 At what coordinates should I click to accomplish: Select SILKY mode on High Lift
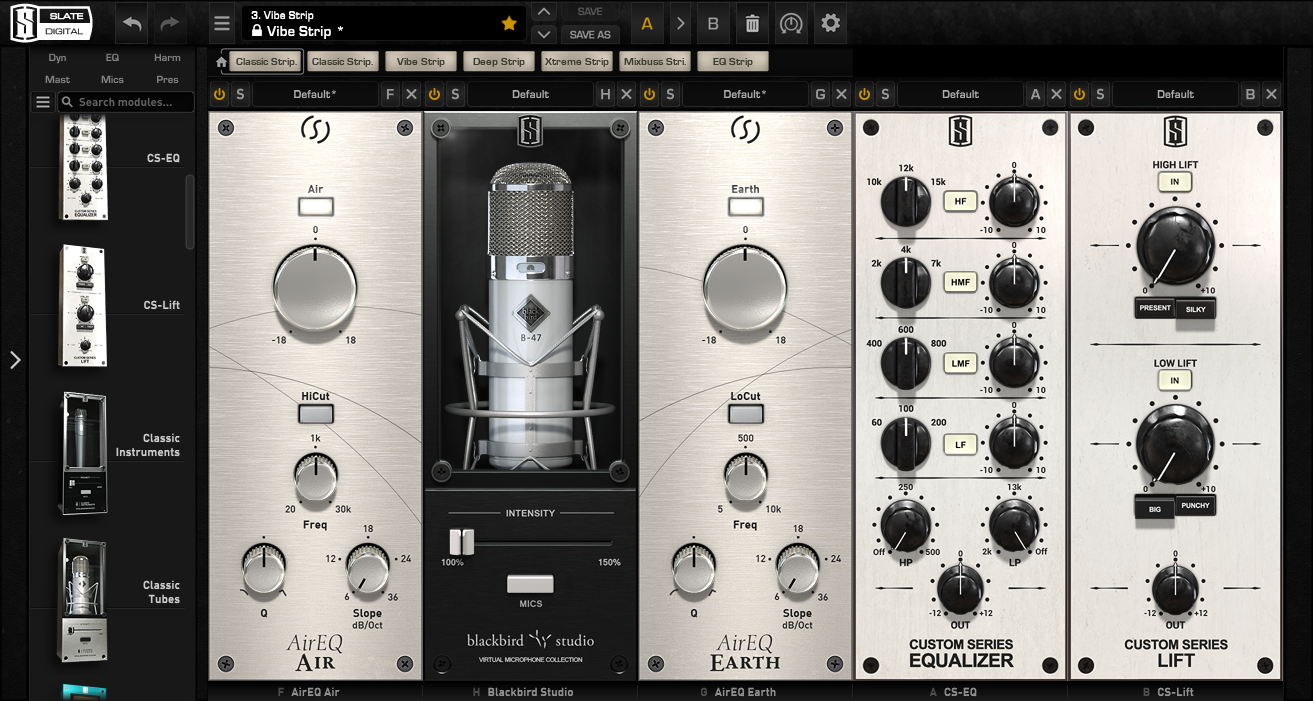[1196, 308]
